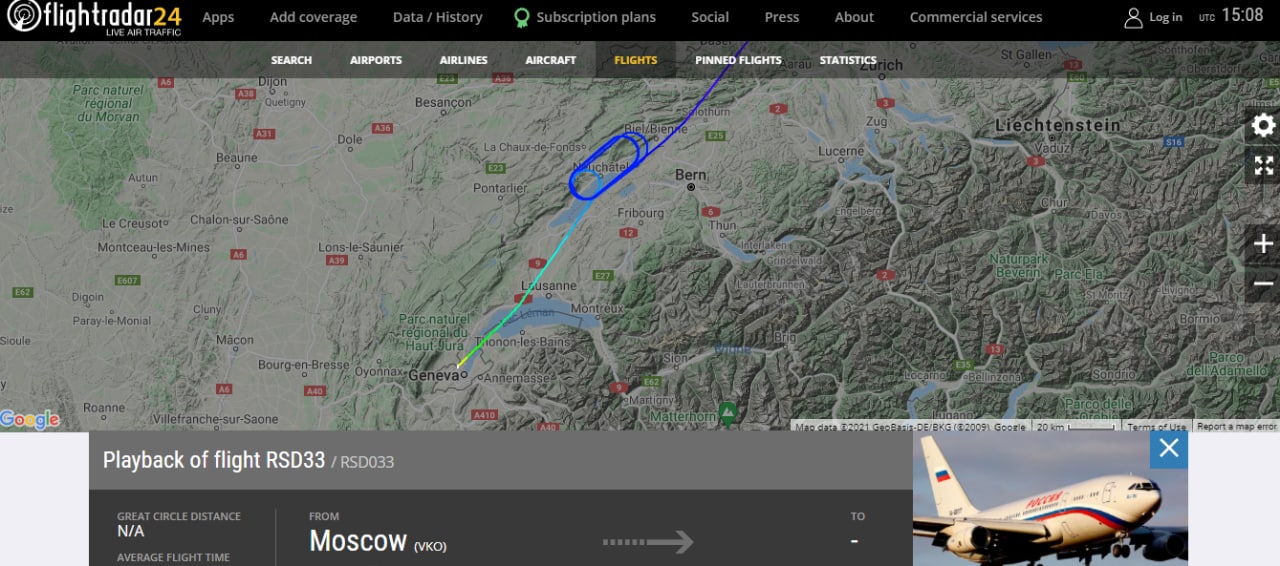The image size is (1280, 566).
Task: Switch to the Airports tab
Action: [376, 60]
